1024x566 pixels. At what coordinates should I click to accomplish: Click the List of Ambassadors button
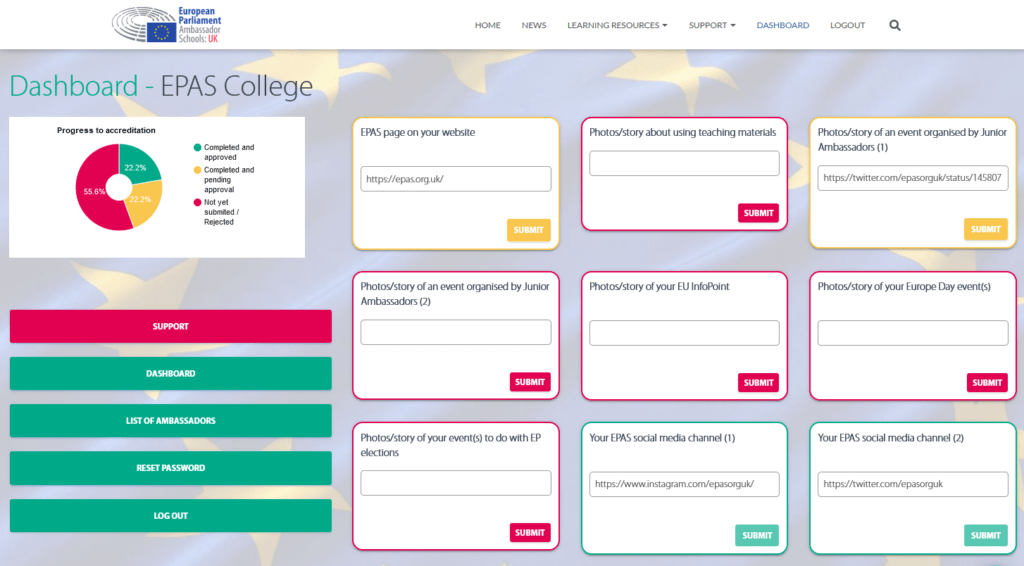pyautogui.click(x=170, y=421)
